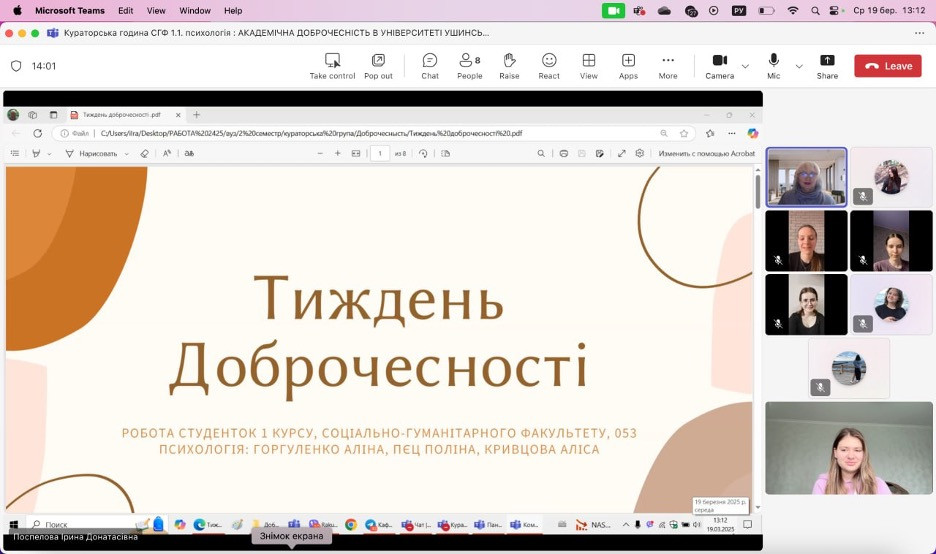The image size is (936, 554).
Task: Leave the meeting with Leave button
Action: 888,66
